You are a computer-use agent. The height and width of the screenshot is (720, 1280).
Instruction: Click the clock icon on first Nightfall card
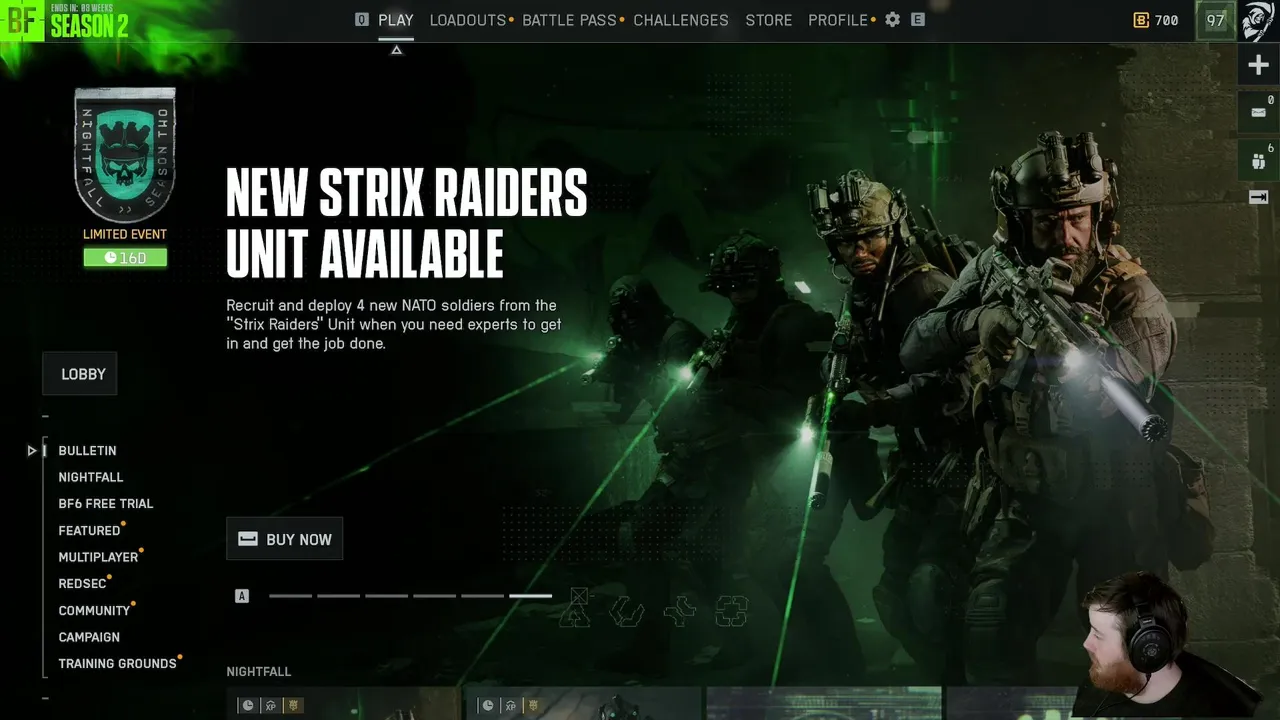(247, 705)
